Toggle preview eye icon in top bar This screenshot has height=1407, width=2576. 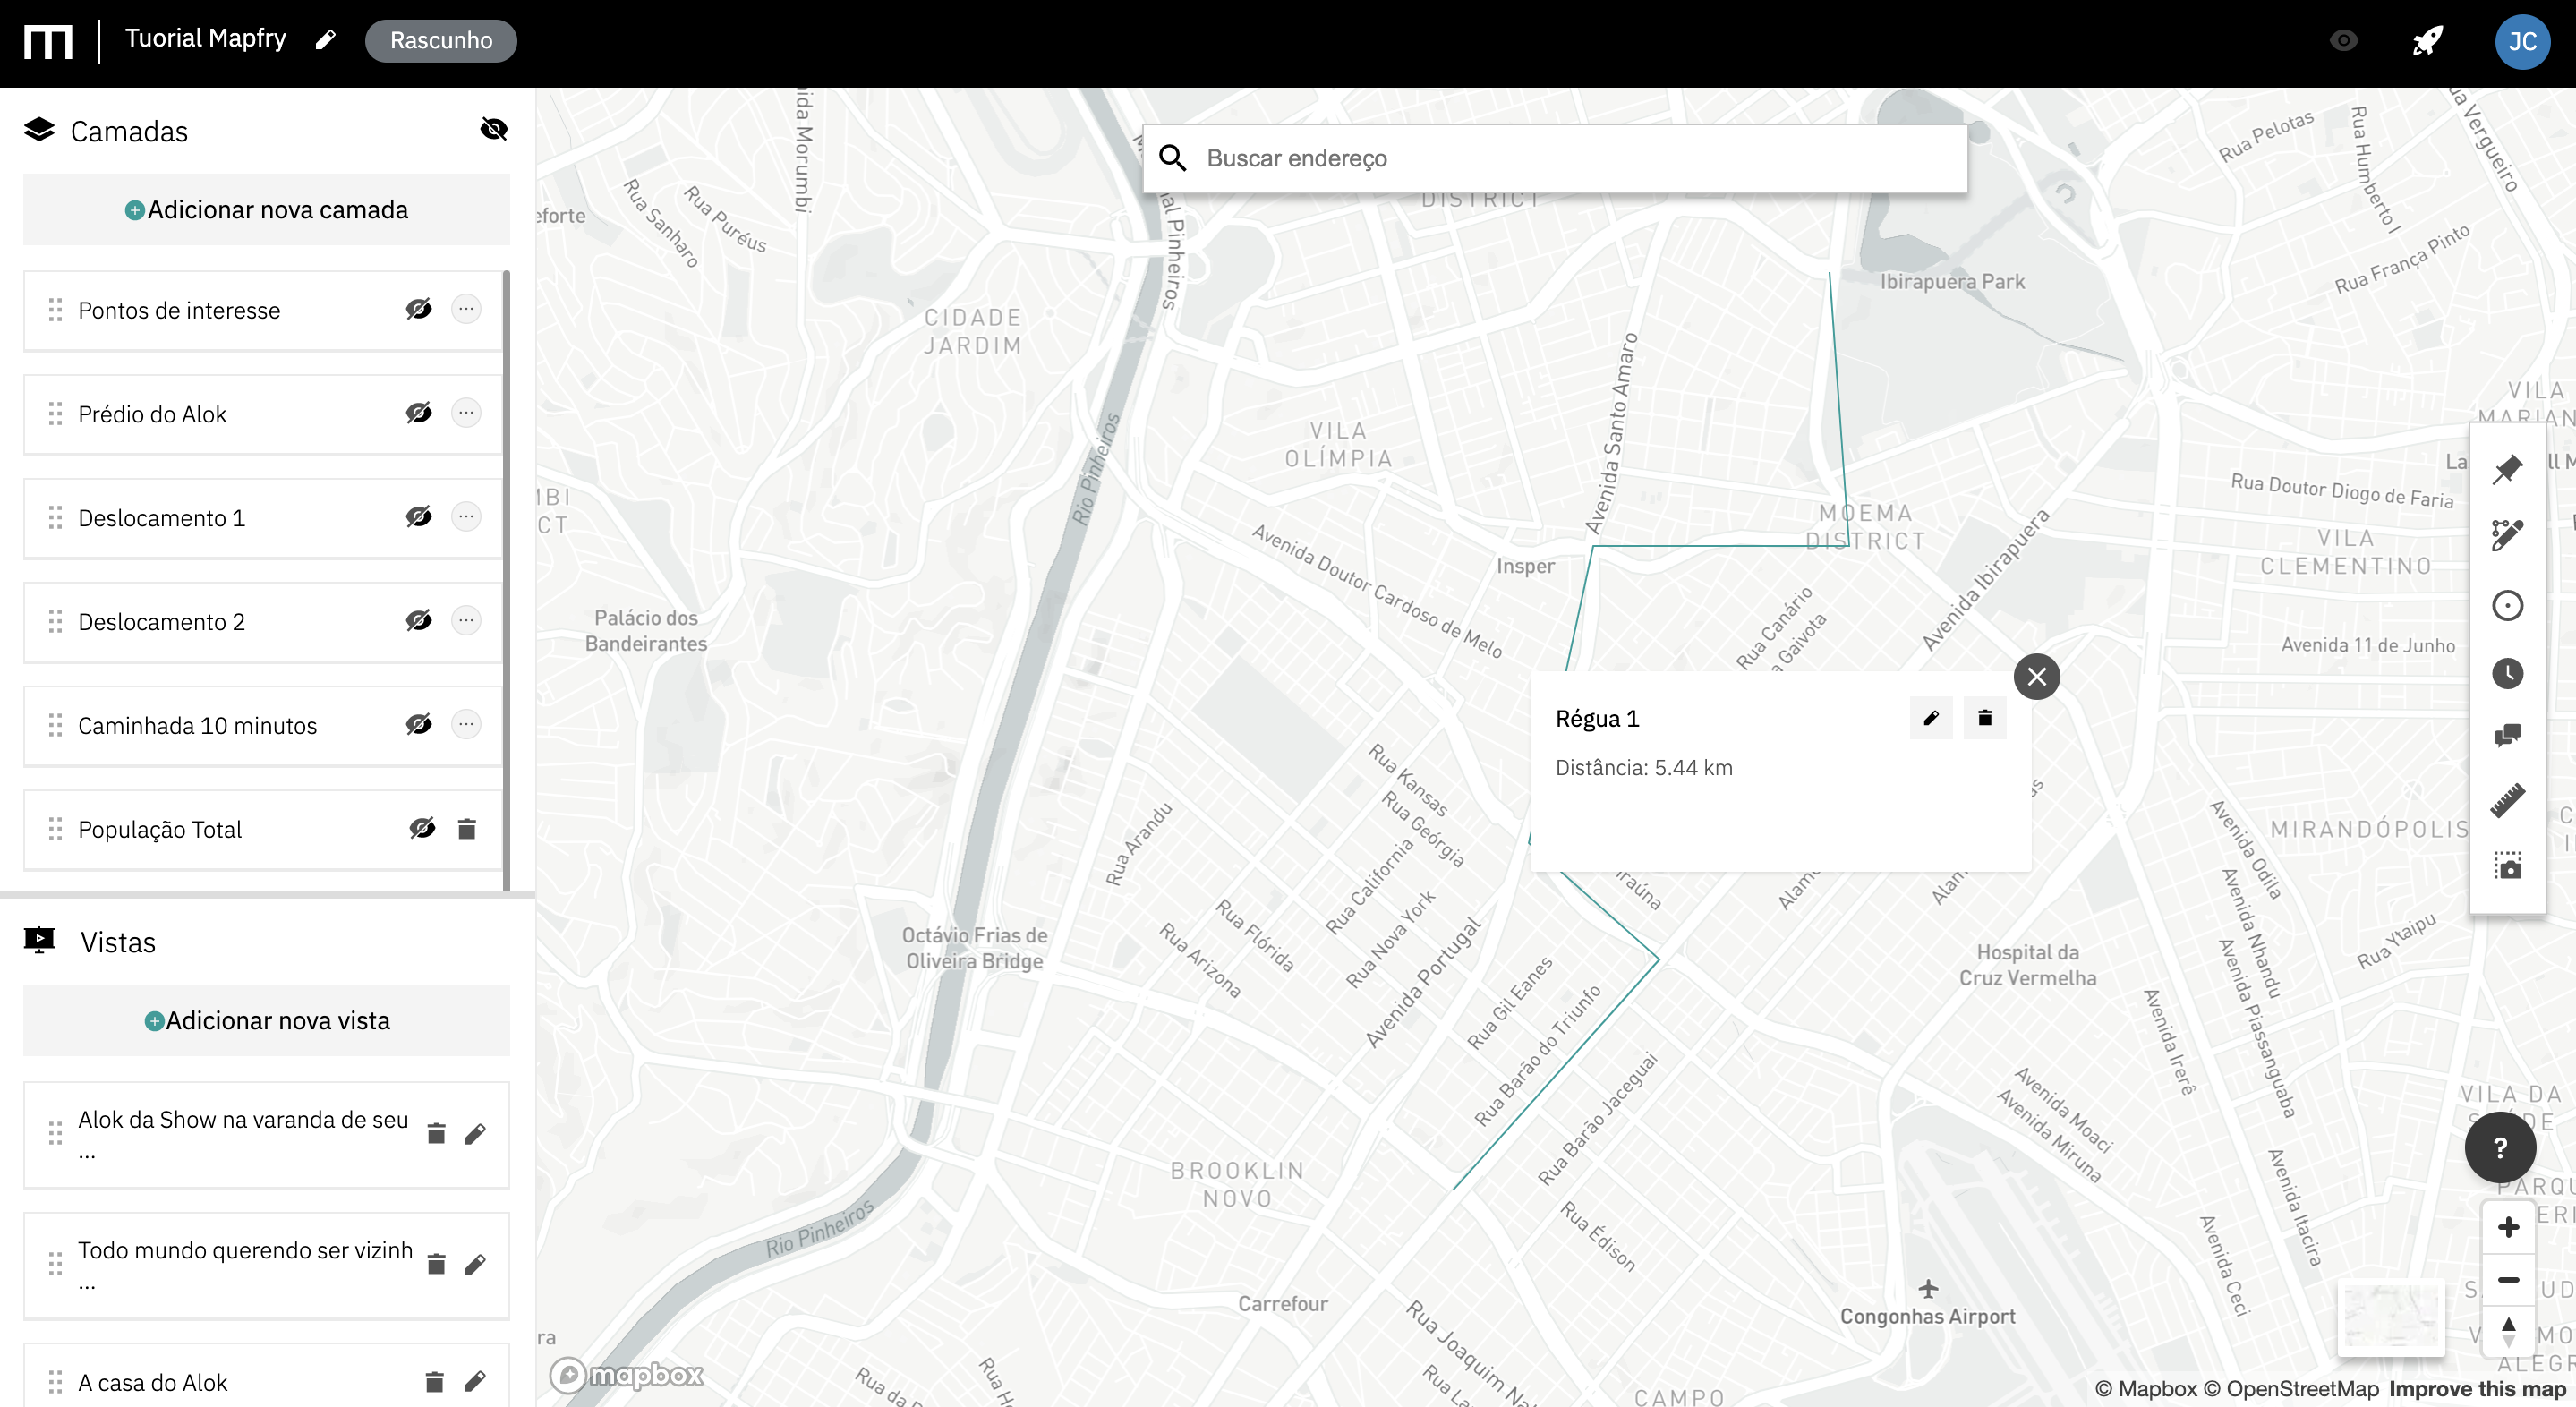[2343, 41]
